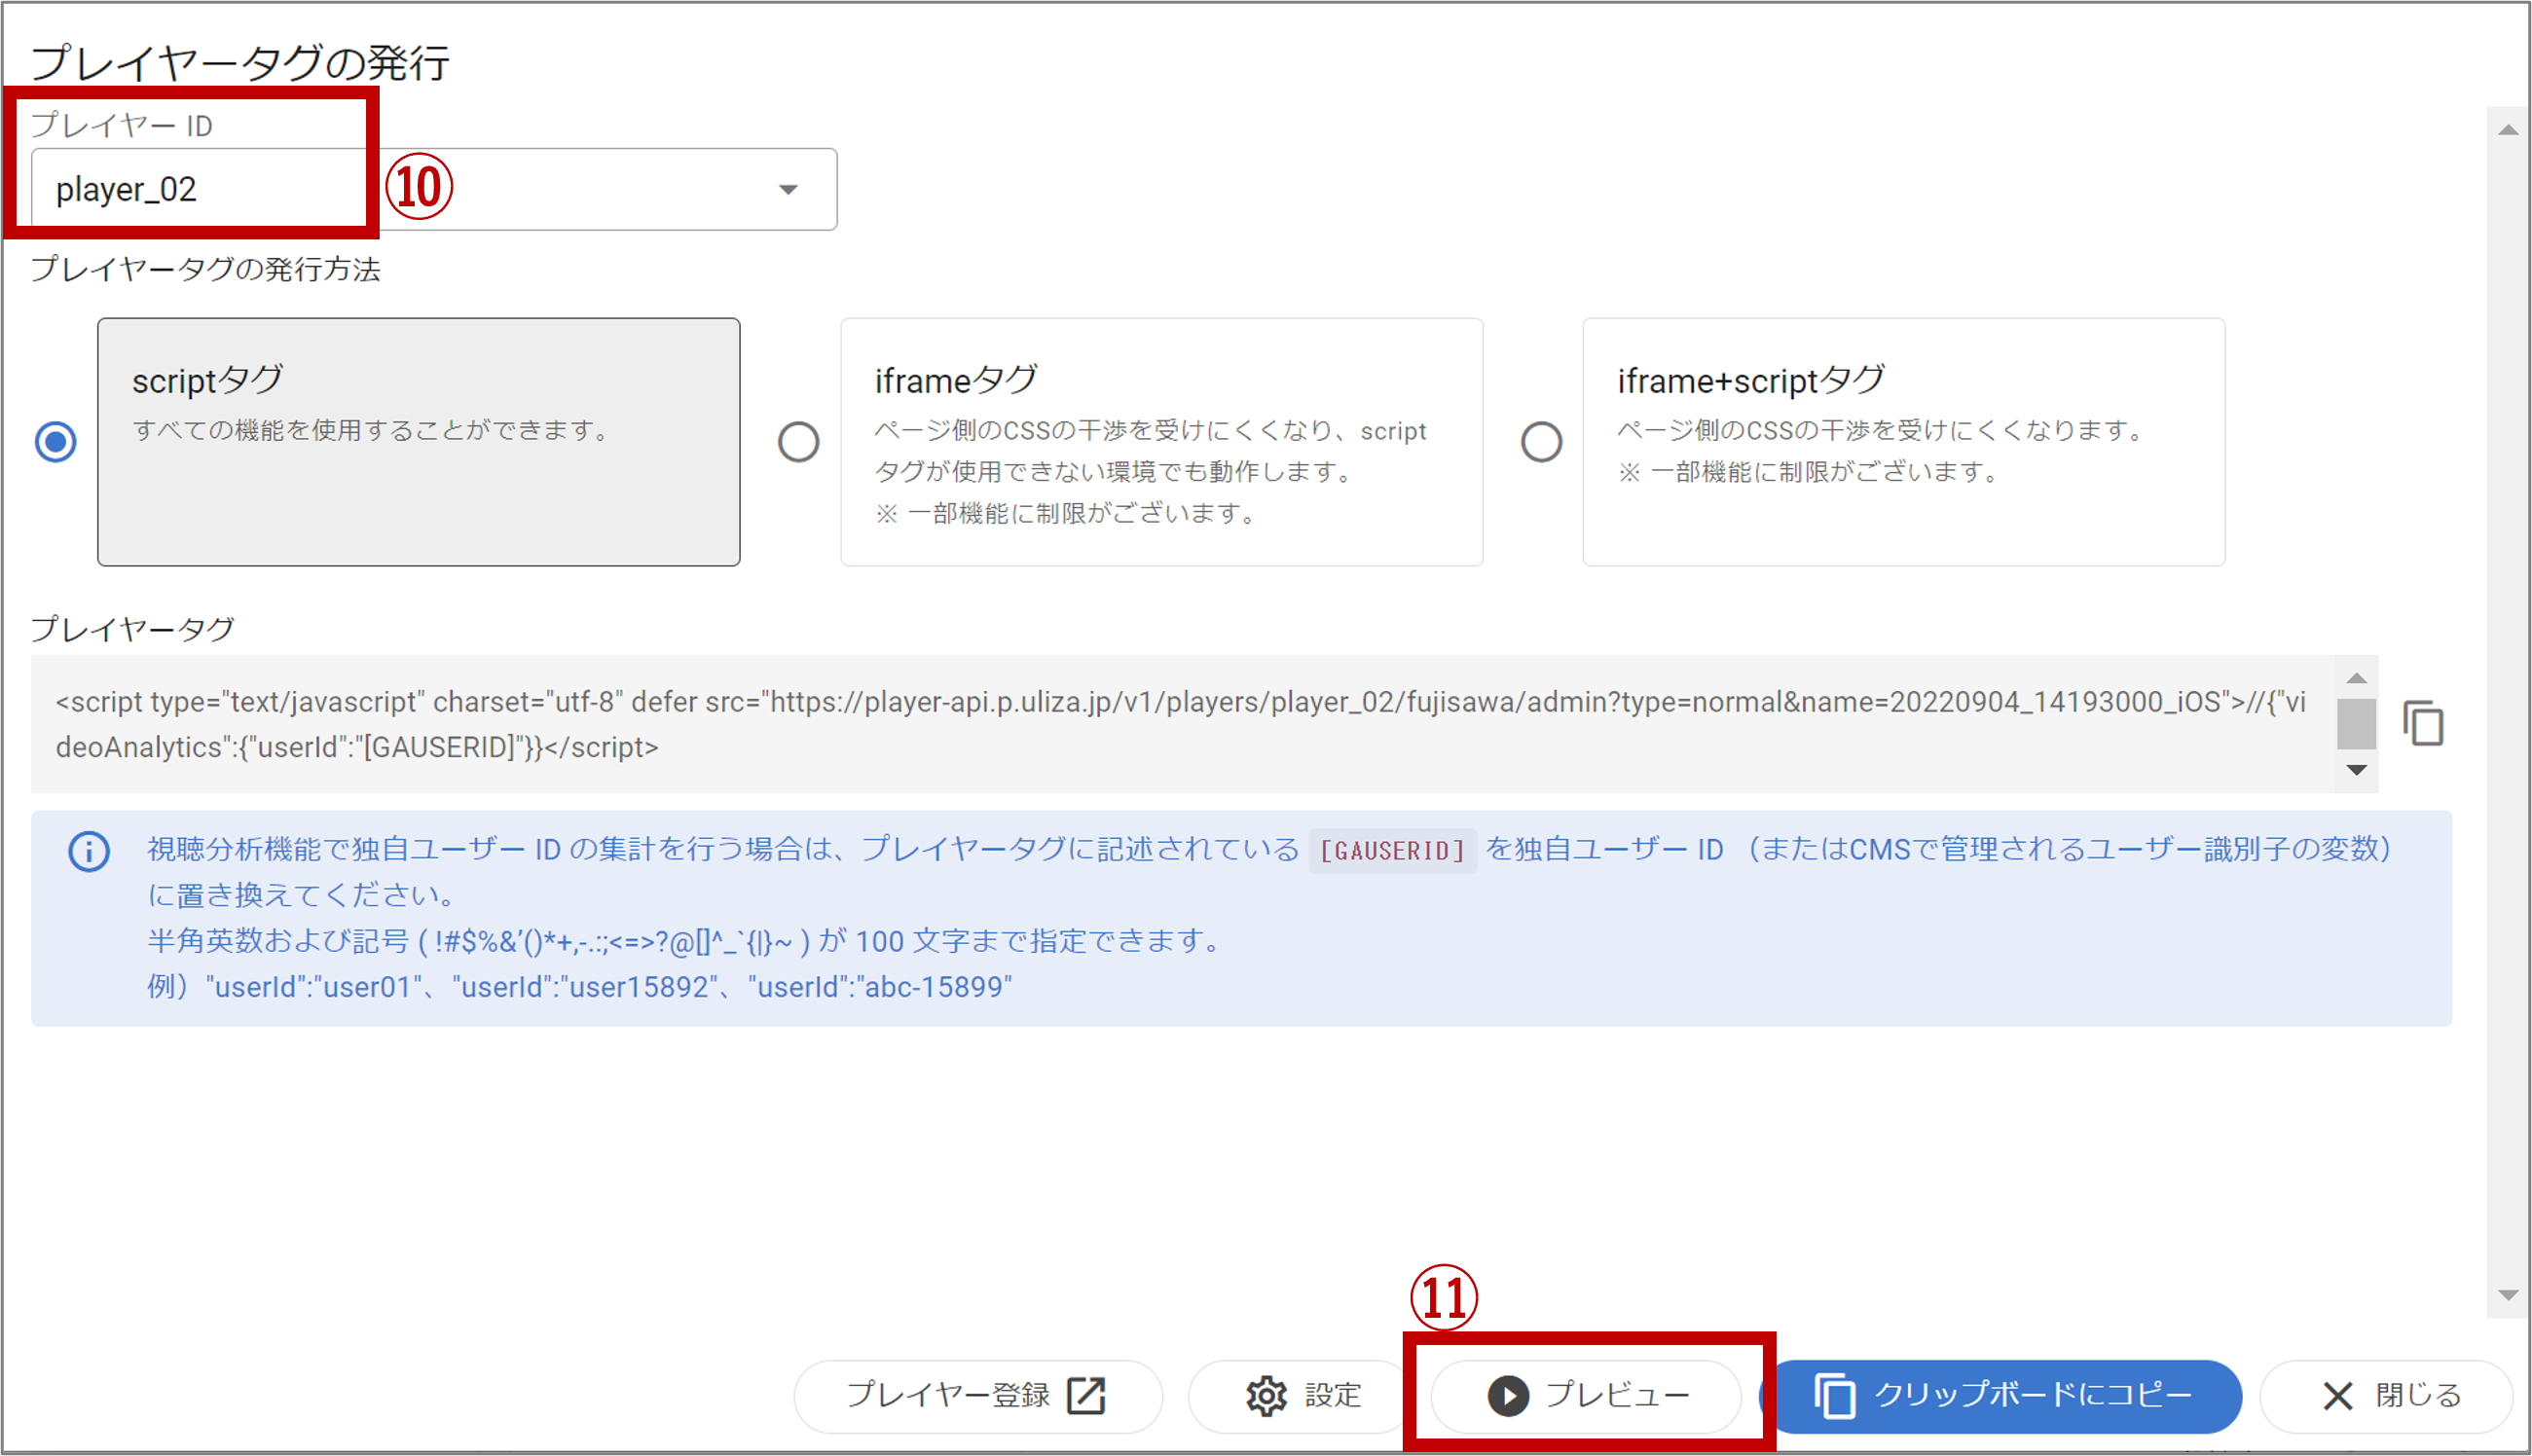Image resolution: width=2532 pixels, height=1456 pixels.
Task: Click the external link icon on player registration
Action: tap(1087, 1396)
